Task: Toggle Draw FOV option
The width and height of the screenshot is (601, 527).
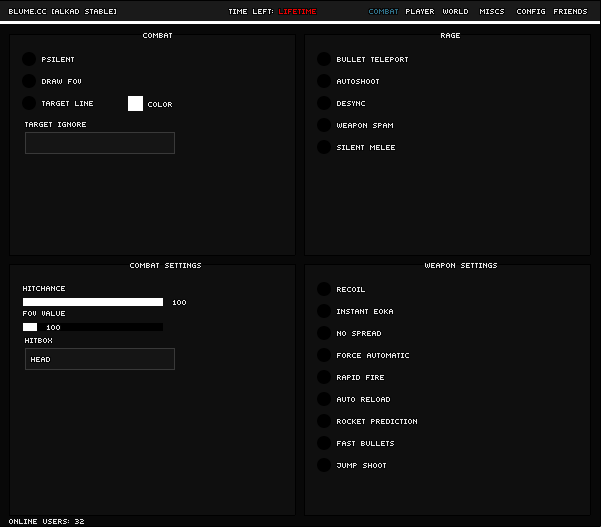Action: pyautogui.click(x=29, y=81)
